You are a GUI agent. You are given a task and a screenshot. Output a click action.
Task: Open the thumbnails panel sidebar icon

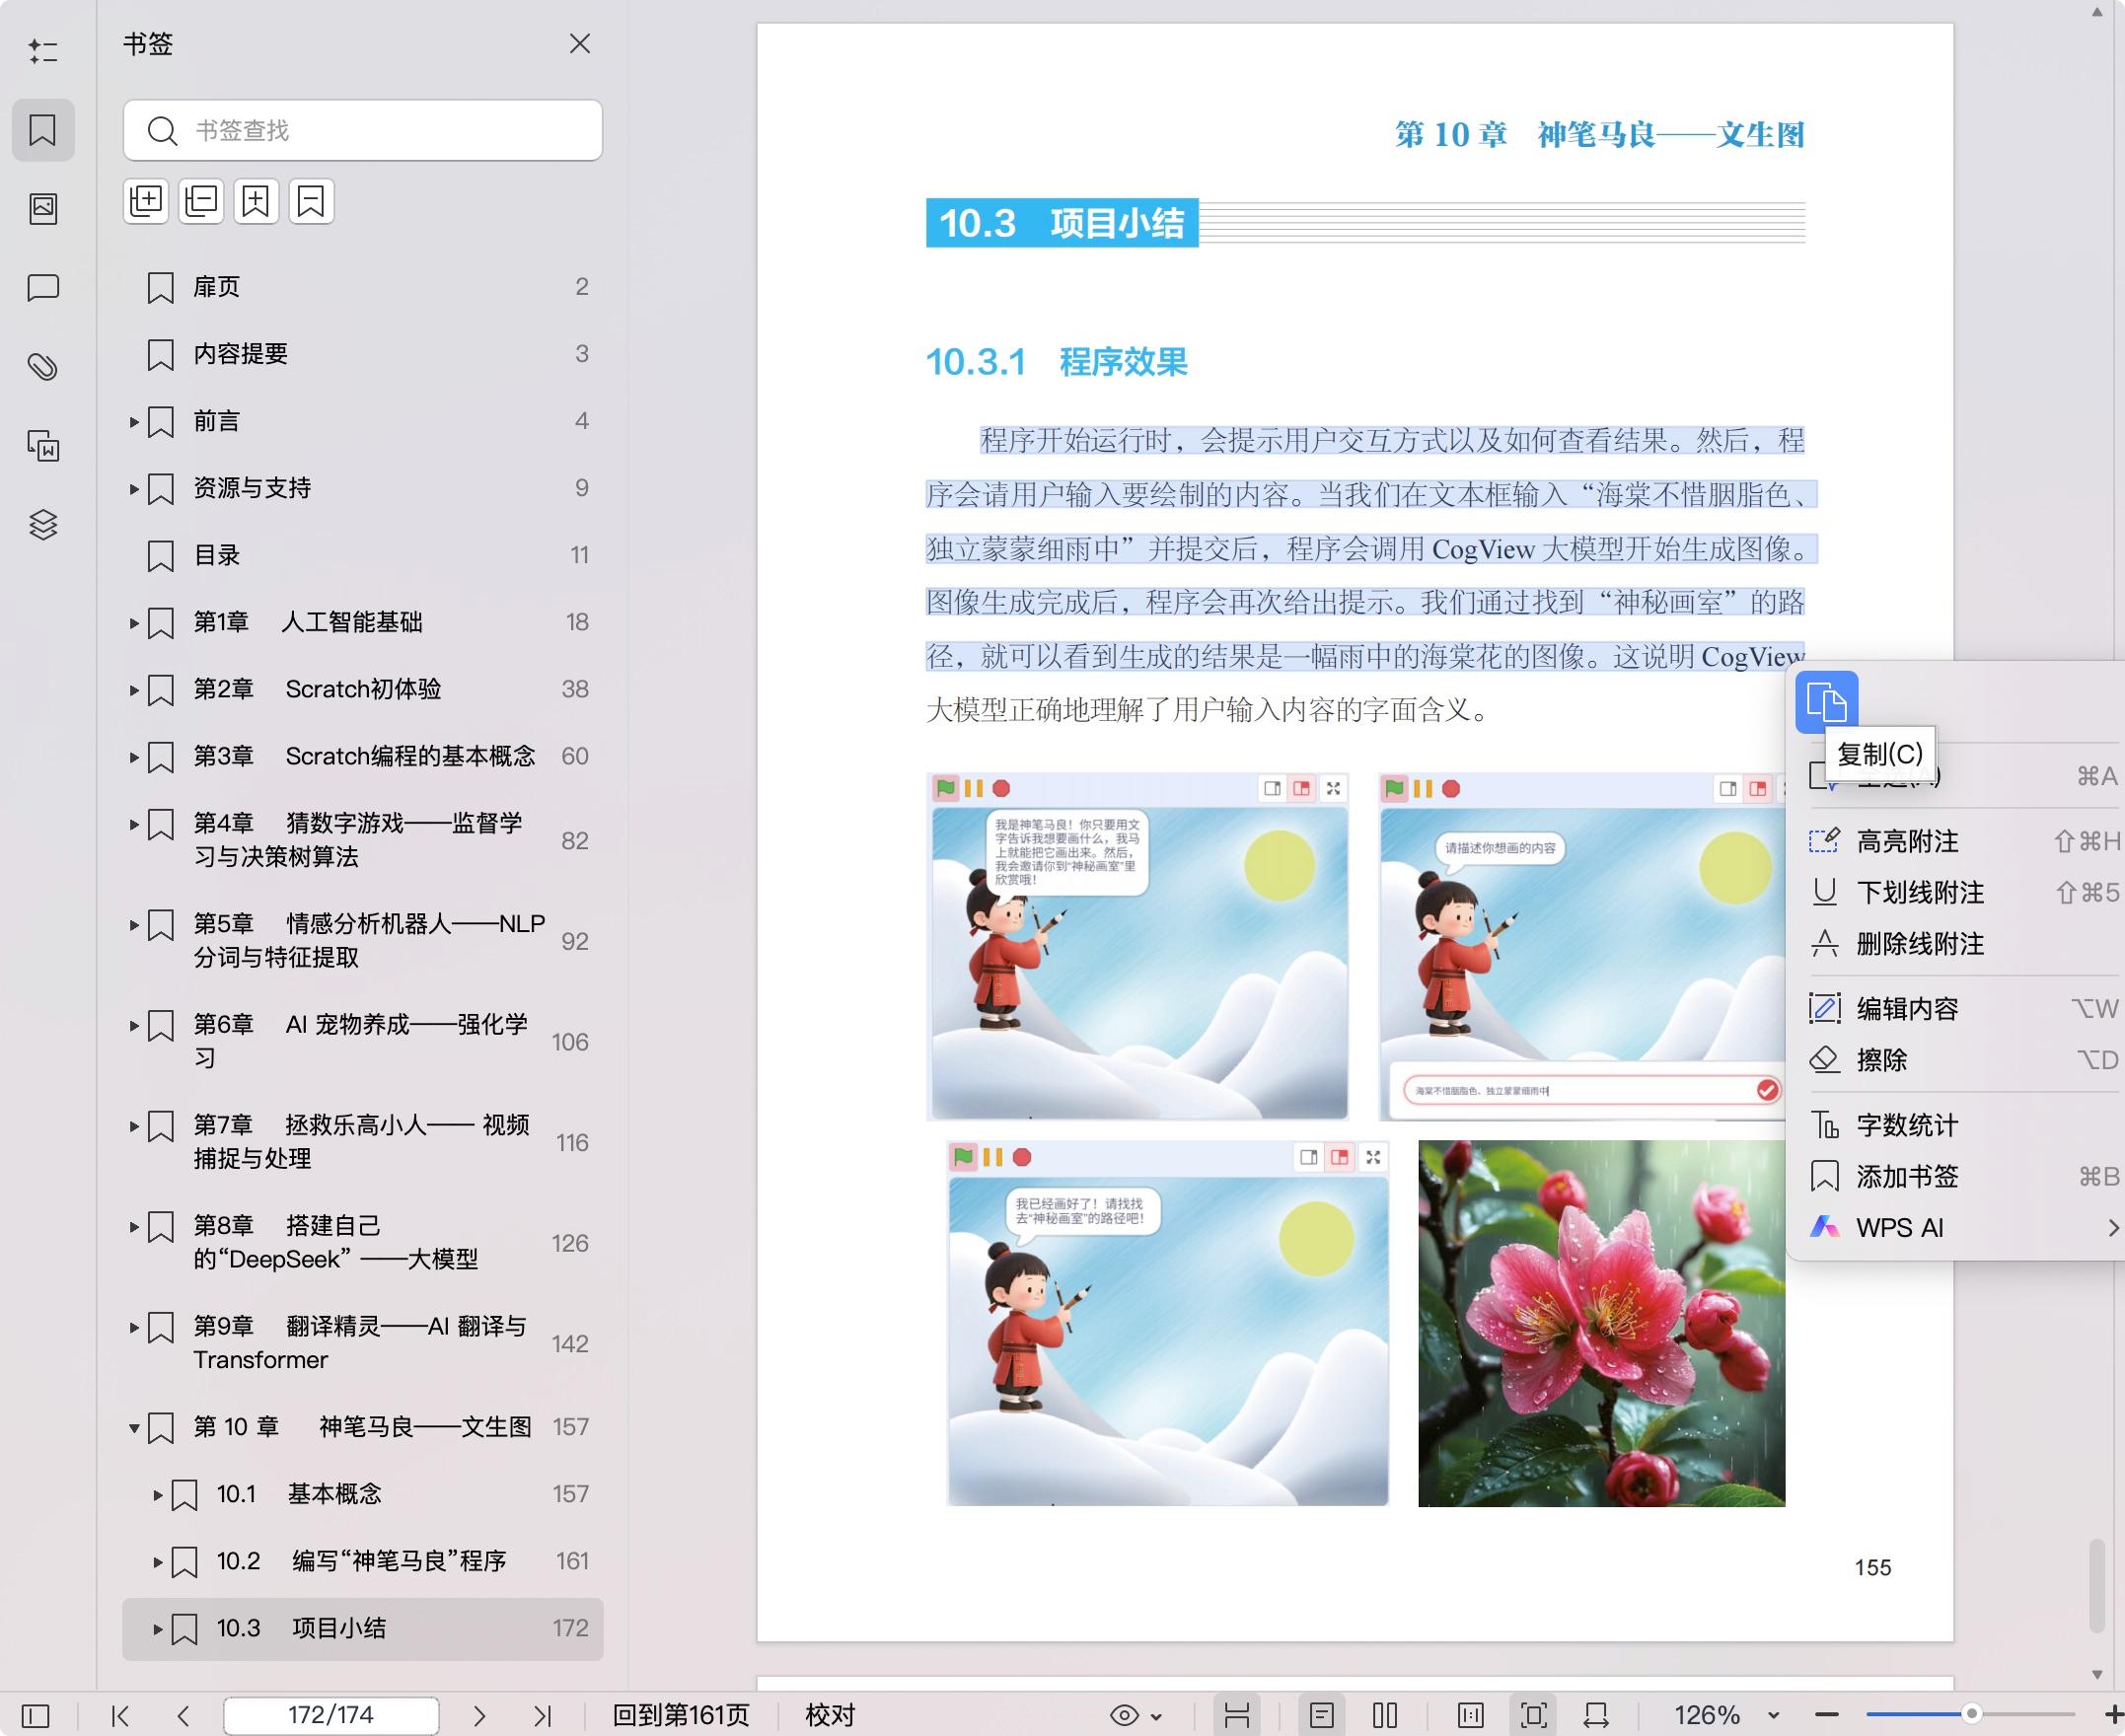point(43,208)
